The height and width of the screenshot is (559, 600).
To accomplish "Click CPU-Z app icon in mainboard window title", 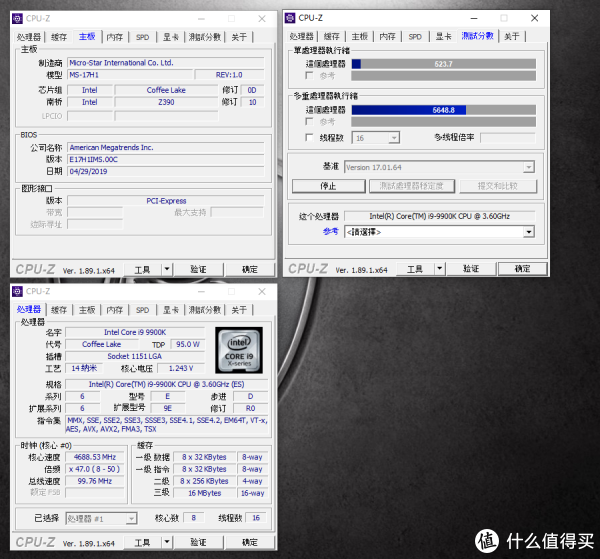I will [x=17, y=18].
